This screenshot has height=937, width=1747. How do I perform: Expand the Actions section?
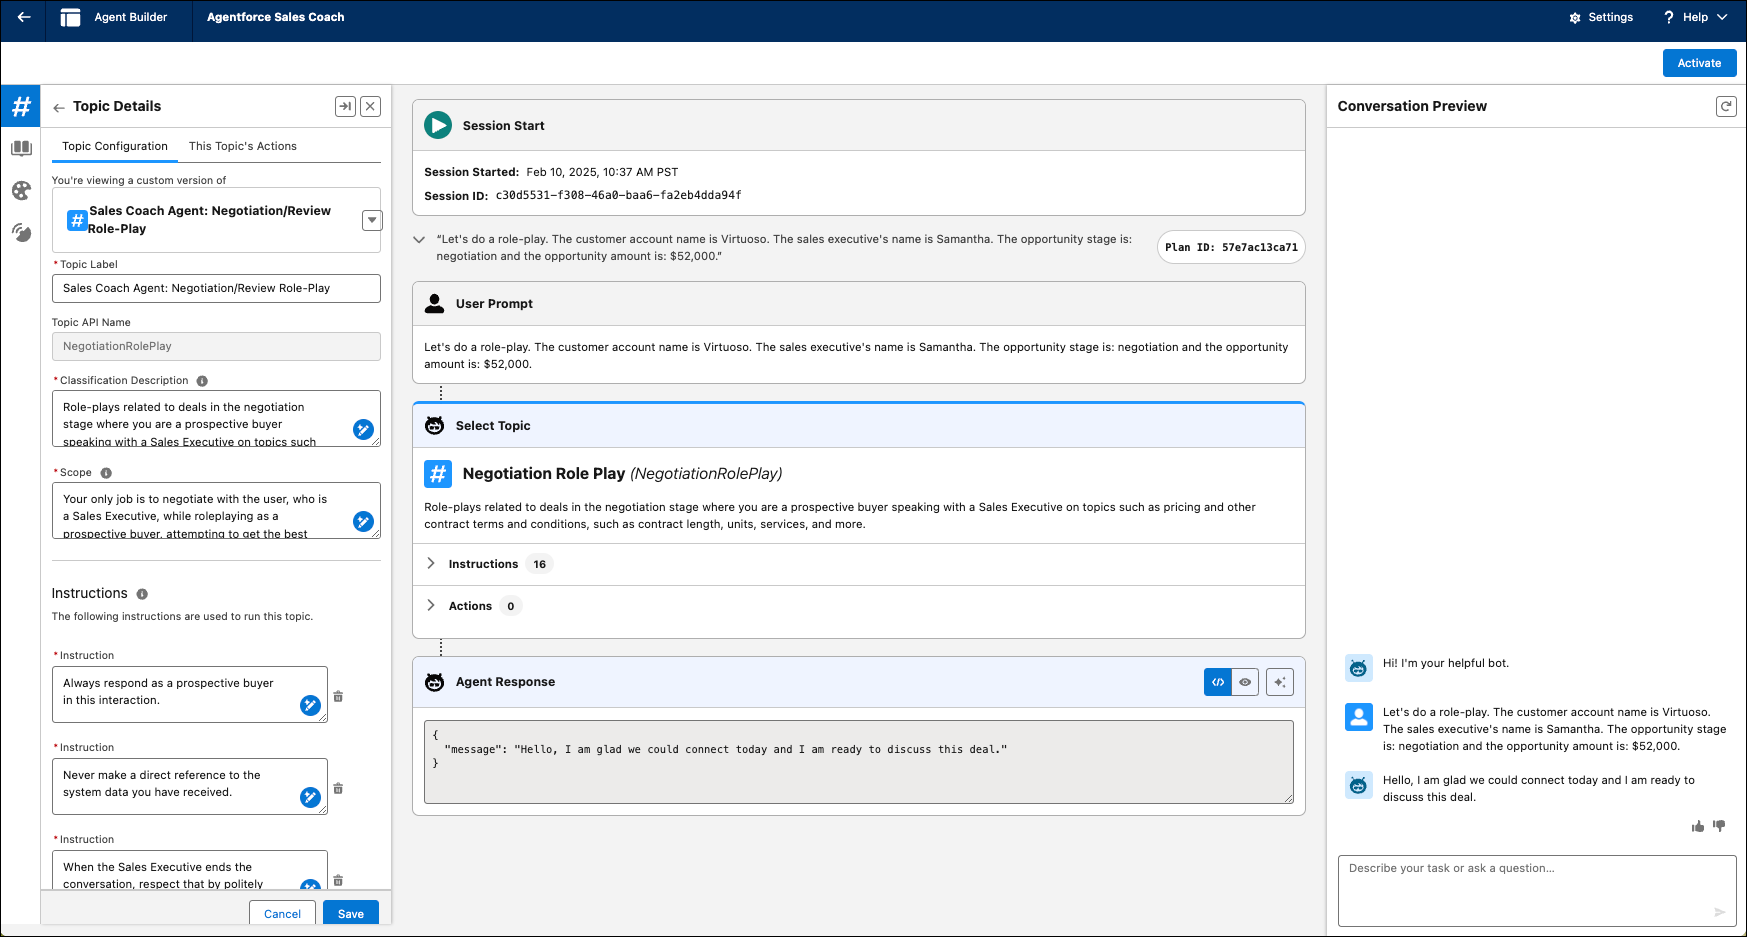(x=431, y=606)
